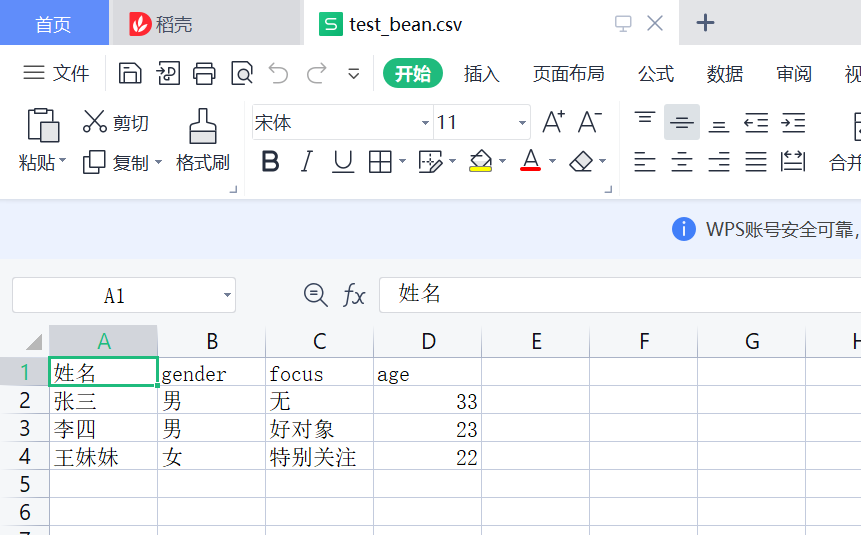This screenshot has width=861, height=535.
Task: Justify text alignment icon
Action: click(756, 161)
